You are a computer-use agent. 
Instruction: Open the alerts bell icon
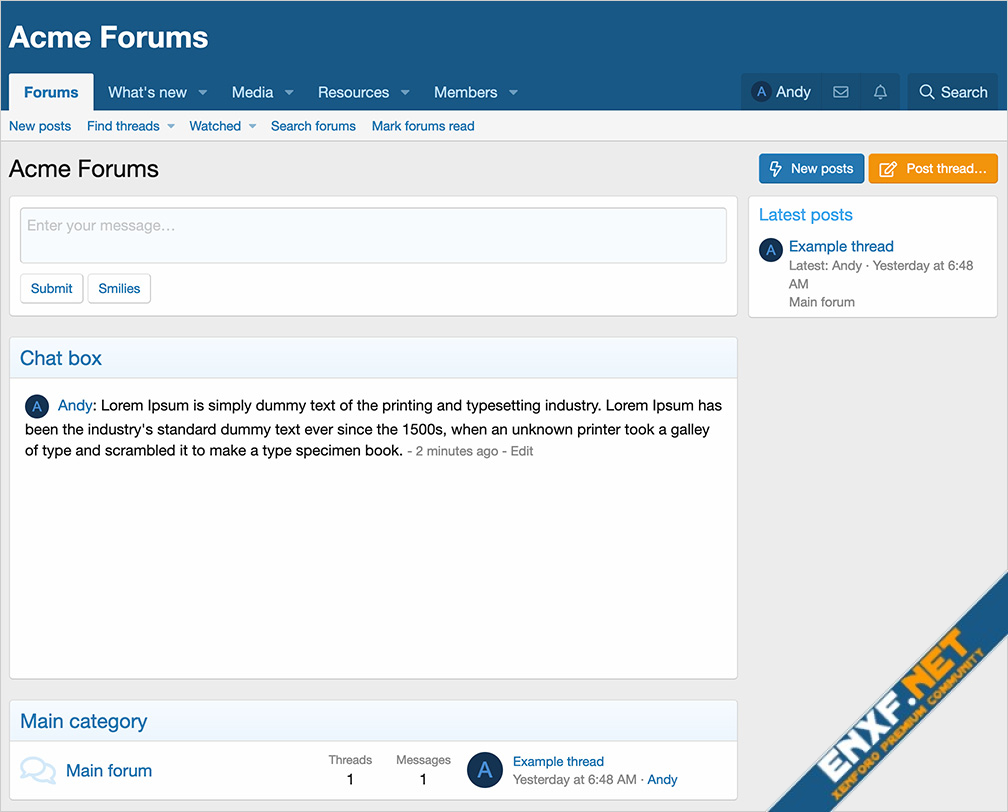(x=880, y=92)
